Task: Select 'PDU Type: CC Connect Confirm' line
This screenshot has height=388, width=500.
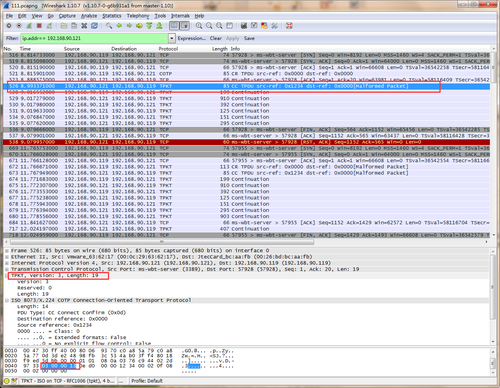Action: [x=72, y=313]
